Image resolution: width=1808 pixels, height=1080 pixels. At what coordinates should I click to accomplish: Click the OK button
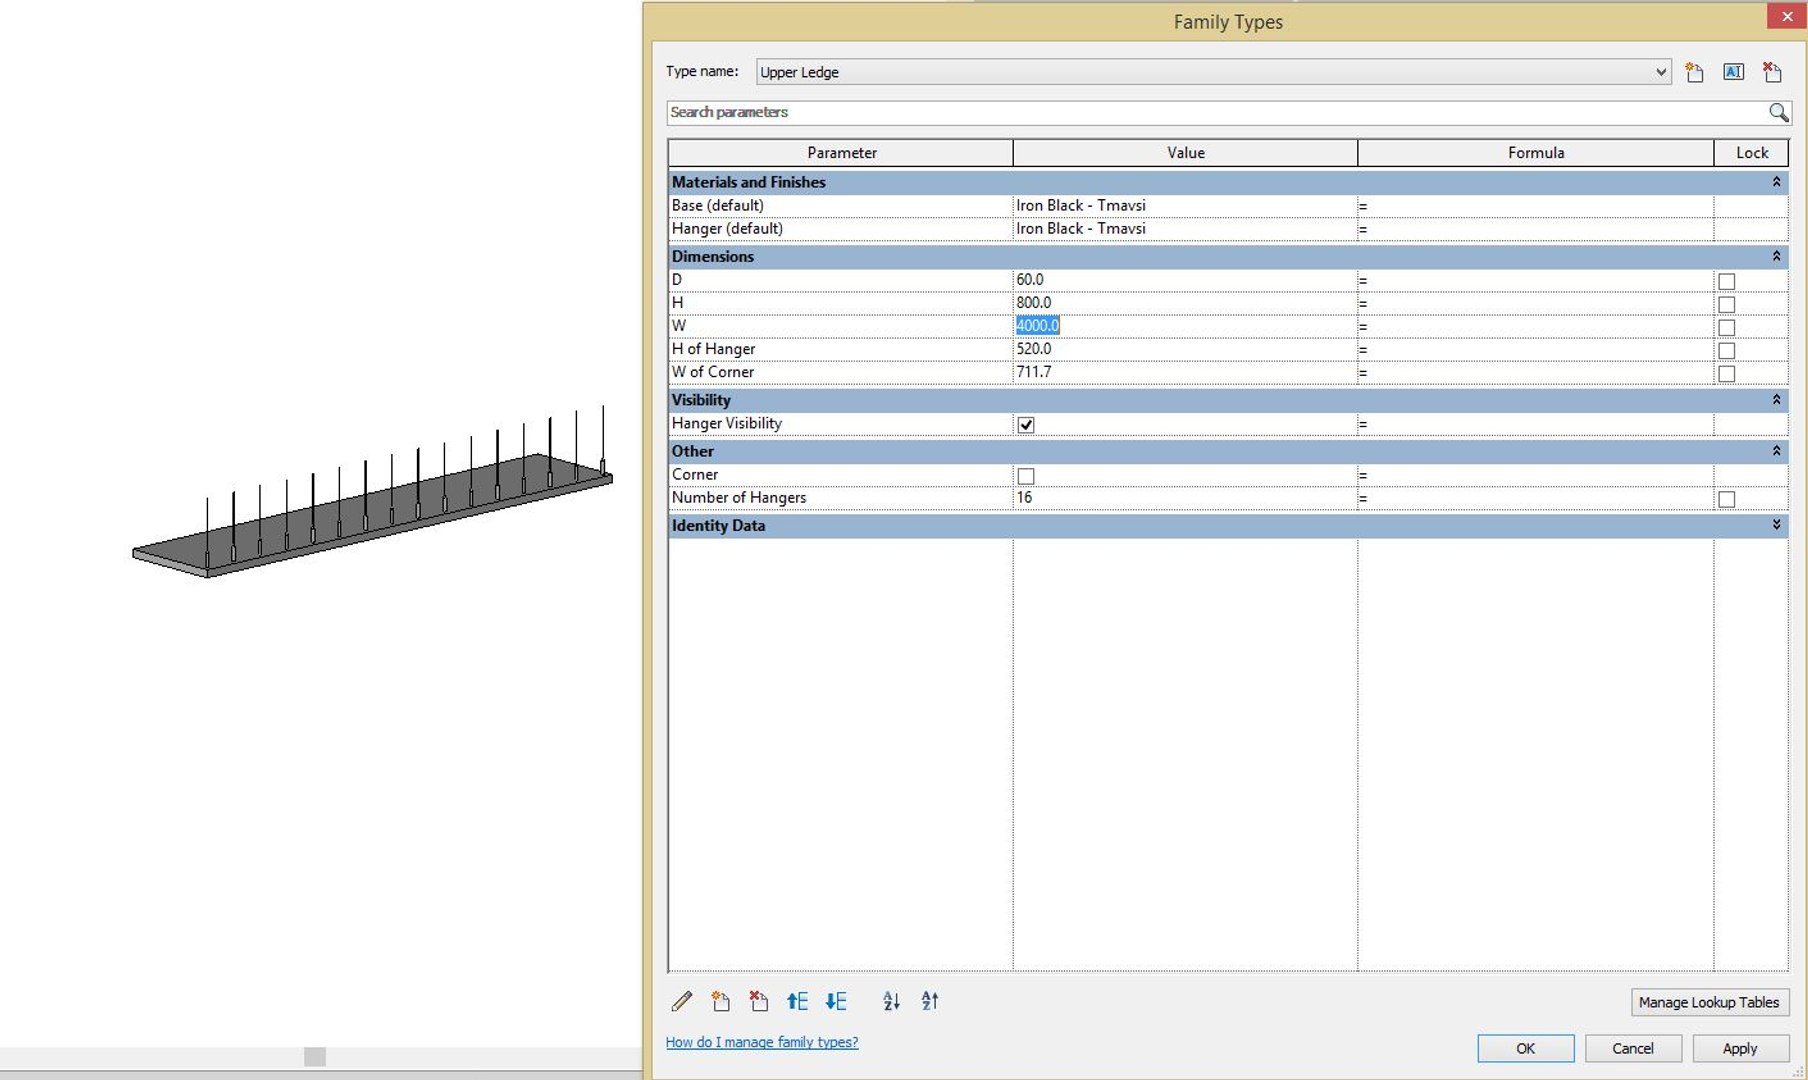[1525, 1048]
